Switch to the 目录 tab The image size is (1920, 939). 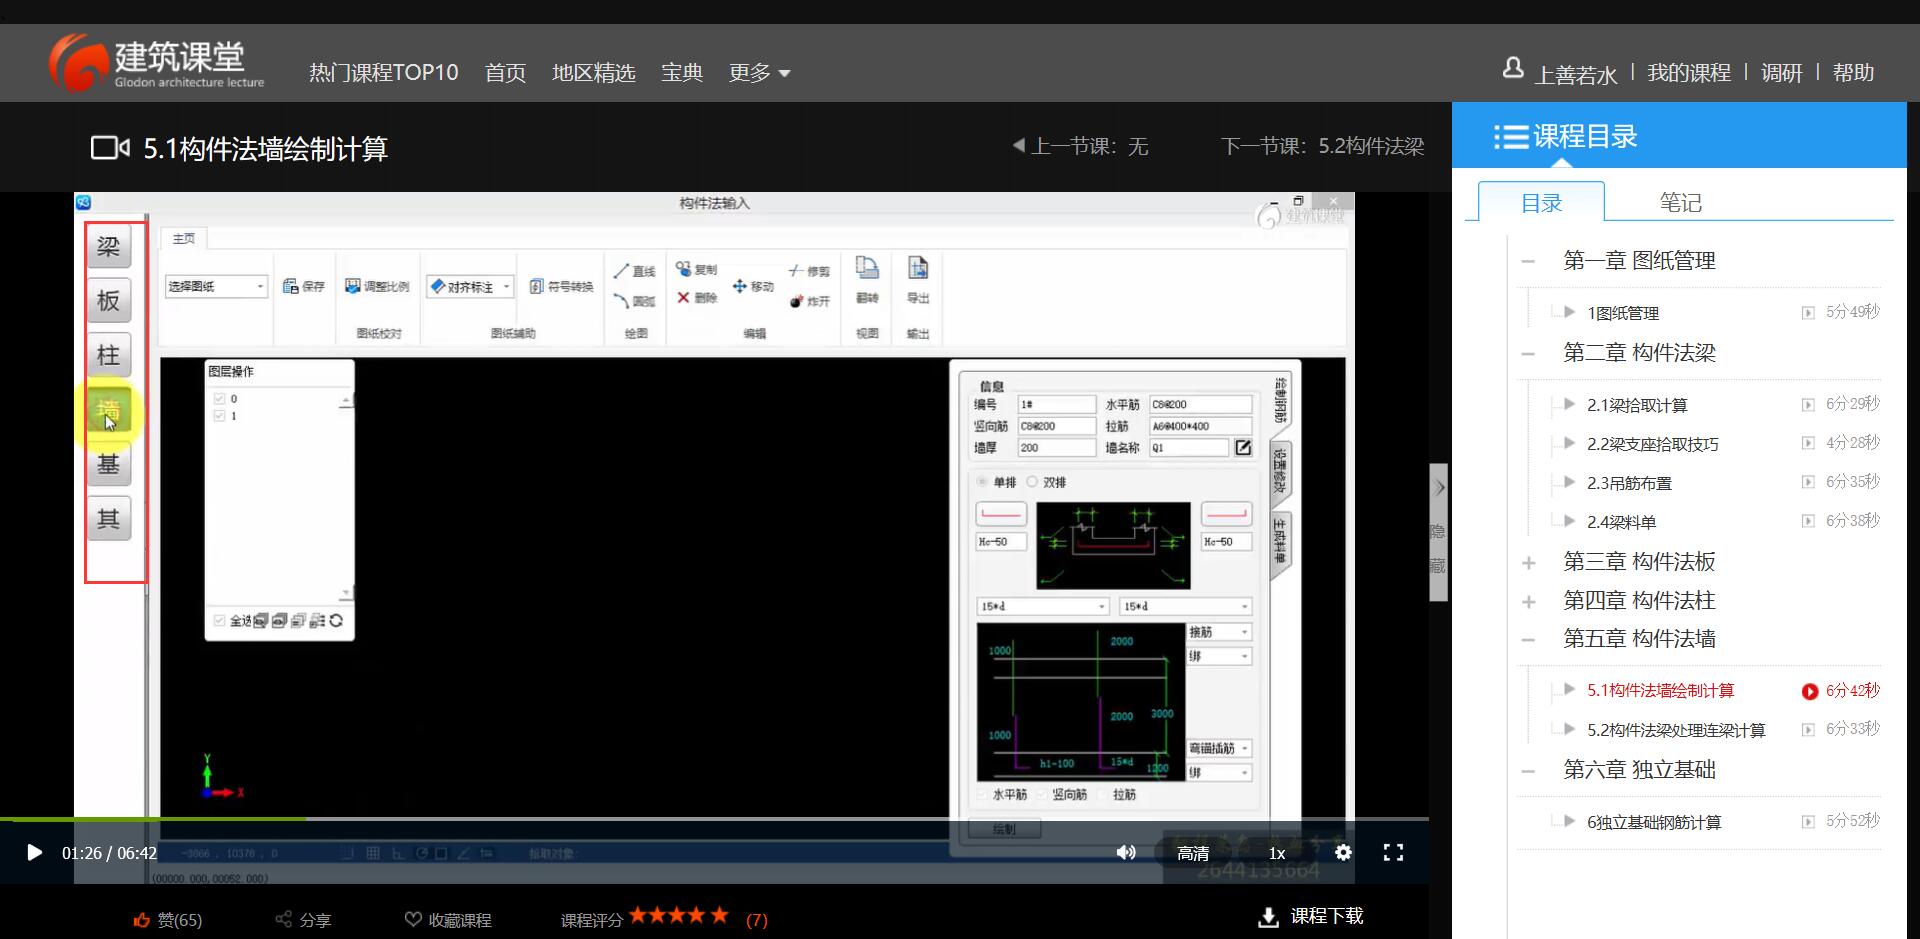tap(1541, 202)
